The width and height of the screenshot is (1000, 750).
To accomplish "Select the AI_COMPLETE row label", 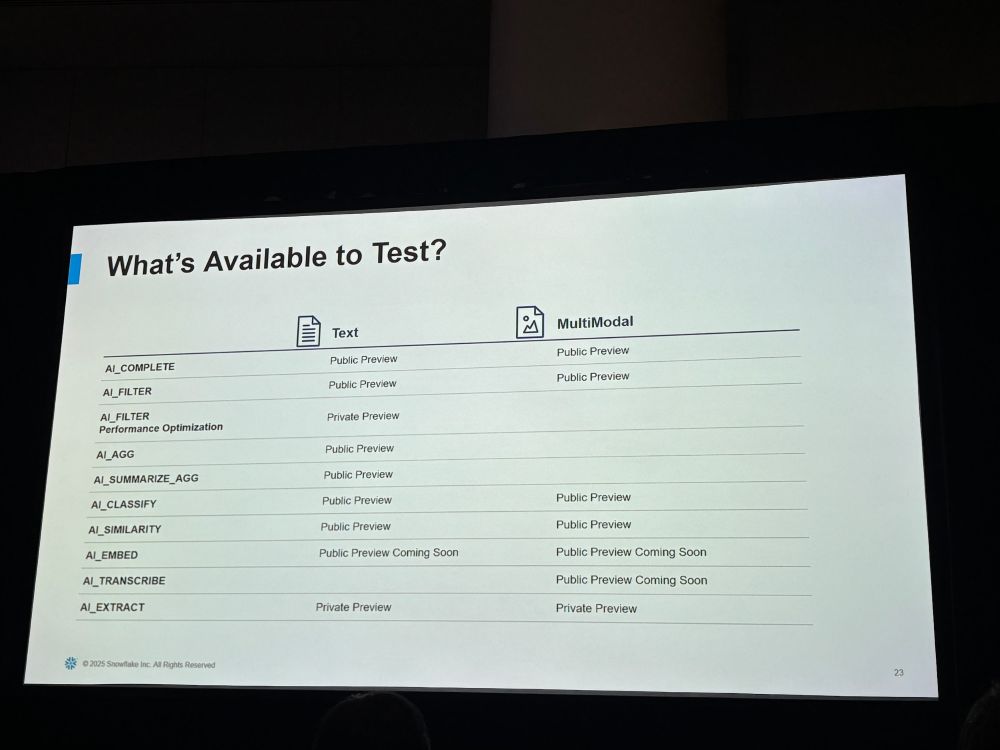I will pos(140,367).
